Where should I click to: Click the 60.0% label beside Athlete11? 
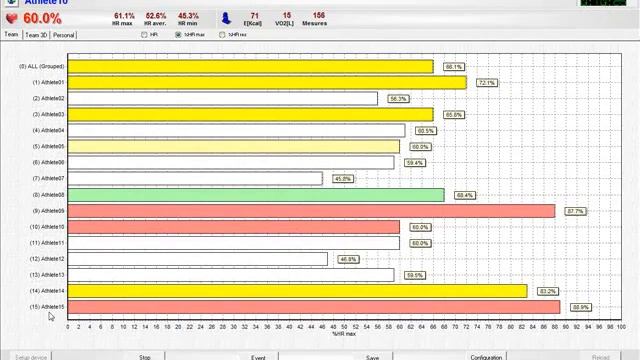[420, 243]
